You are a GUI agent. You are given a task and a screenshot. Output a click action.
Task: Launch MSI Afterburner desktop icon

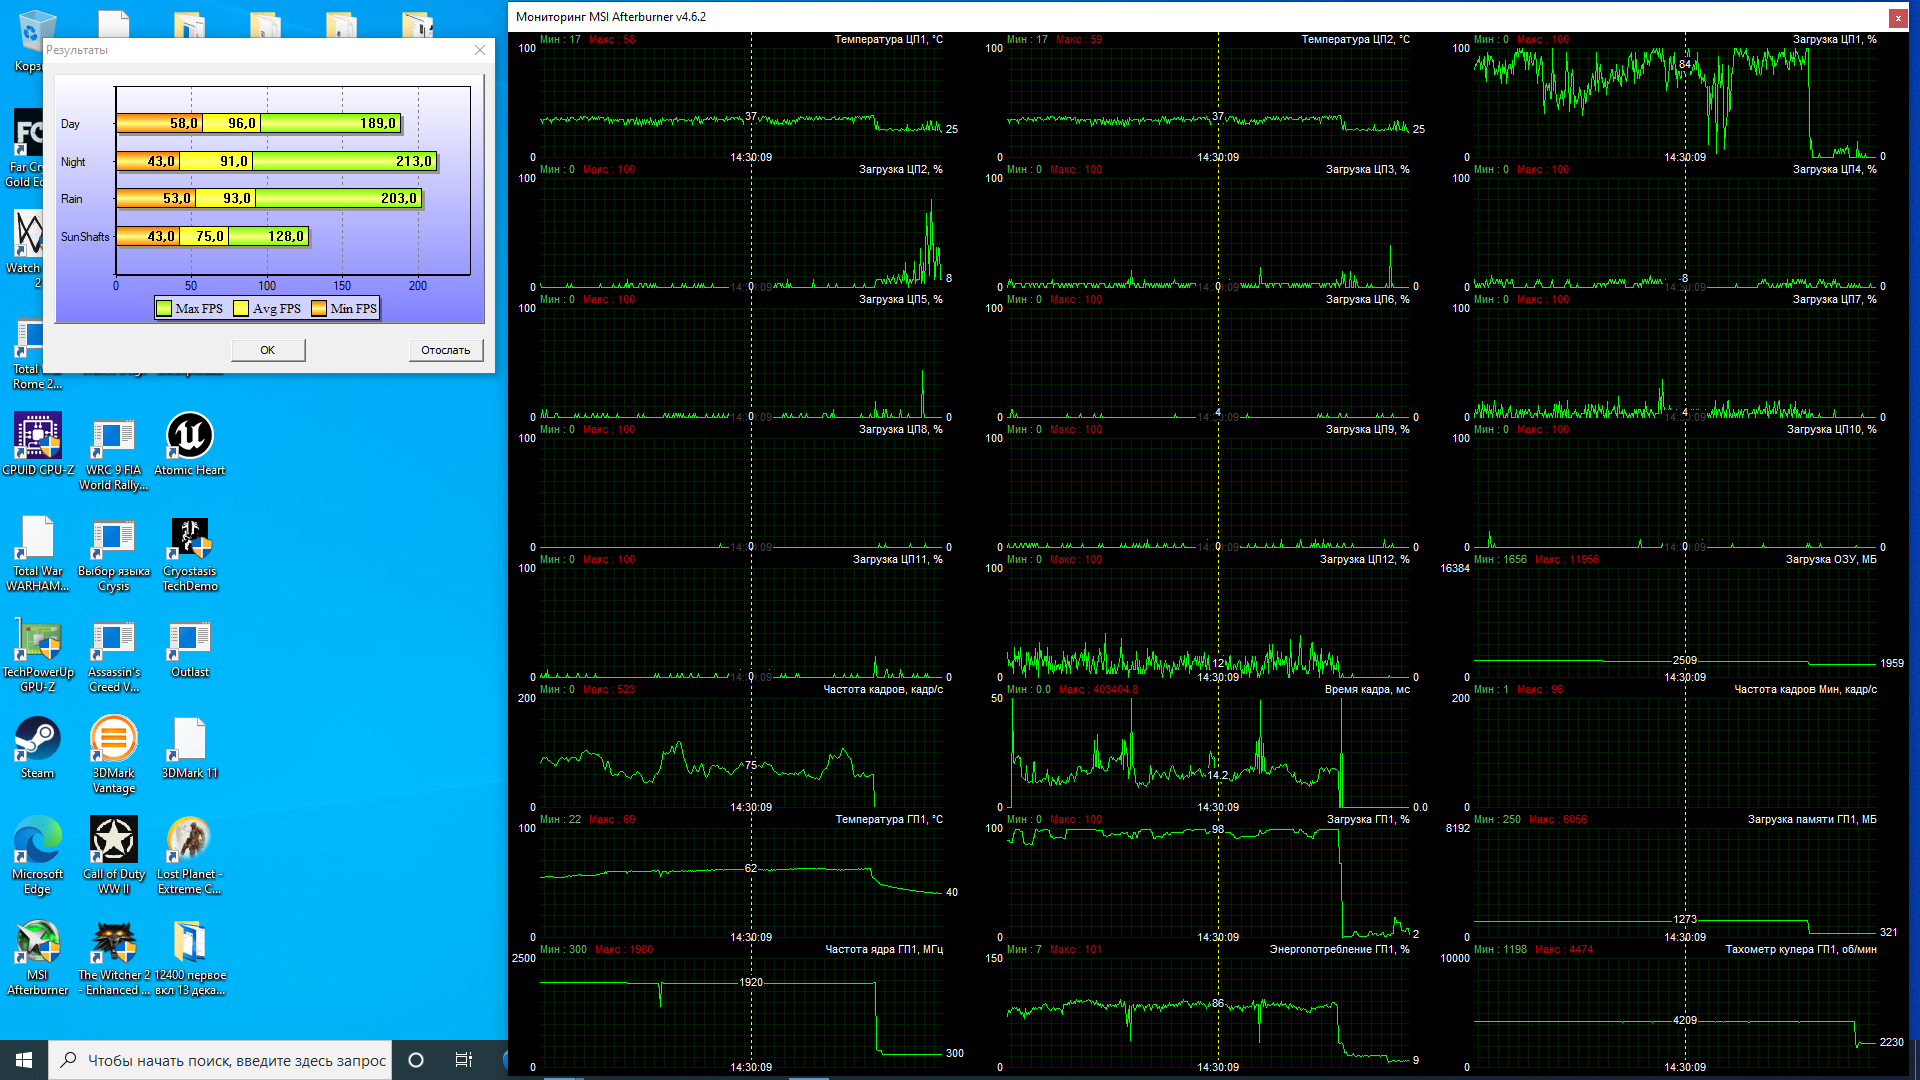coord(38,942)
